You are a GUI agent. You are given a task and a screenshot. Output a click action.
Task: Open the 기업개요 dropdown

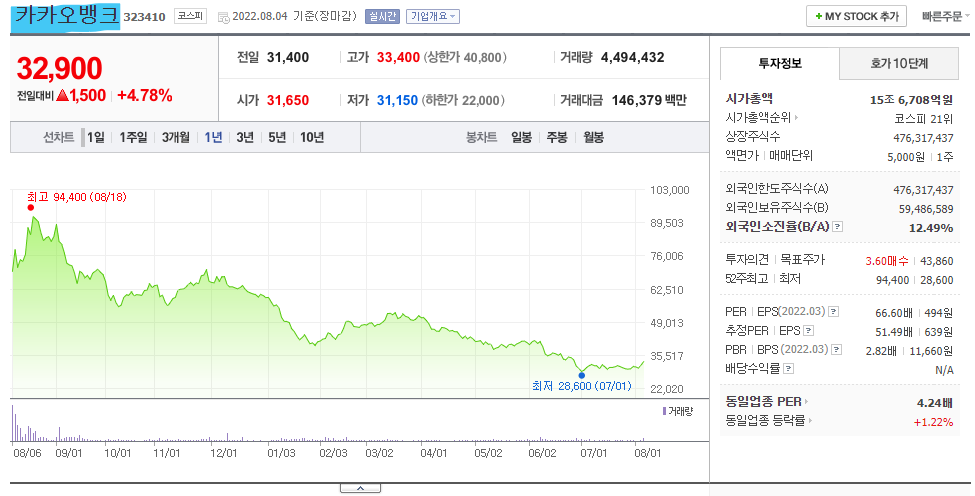pos(433,17)
